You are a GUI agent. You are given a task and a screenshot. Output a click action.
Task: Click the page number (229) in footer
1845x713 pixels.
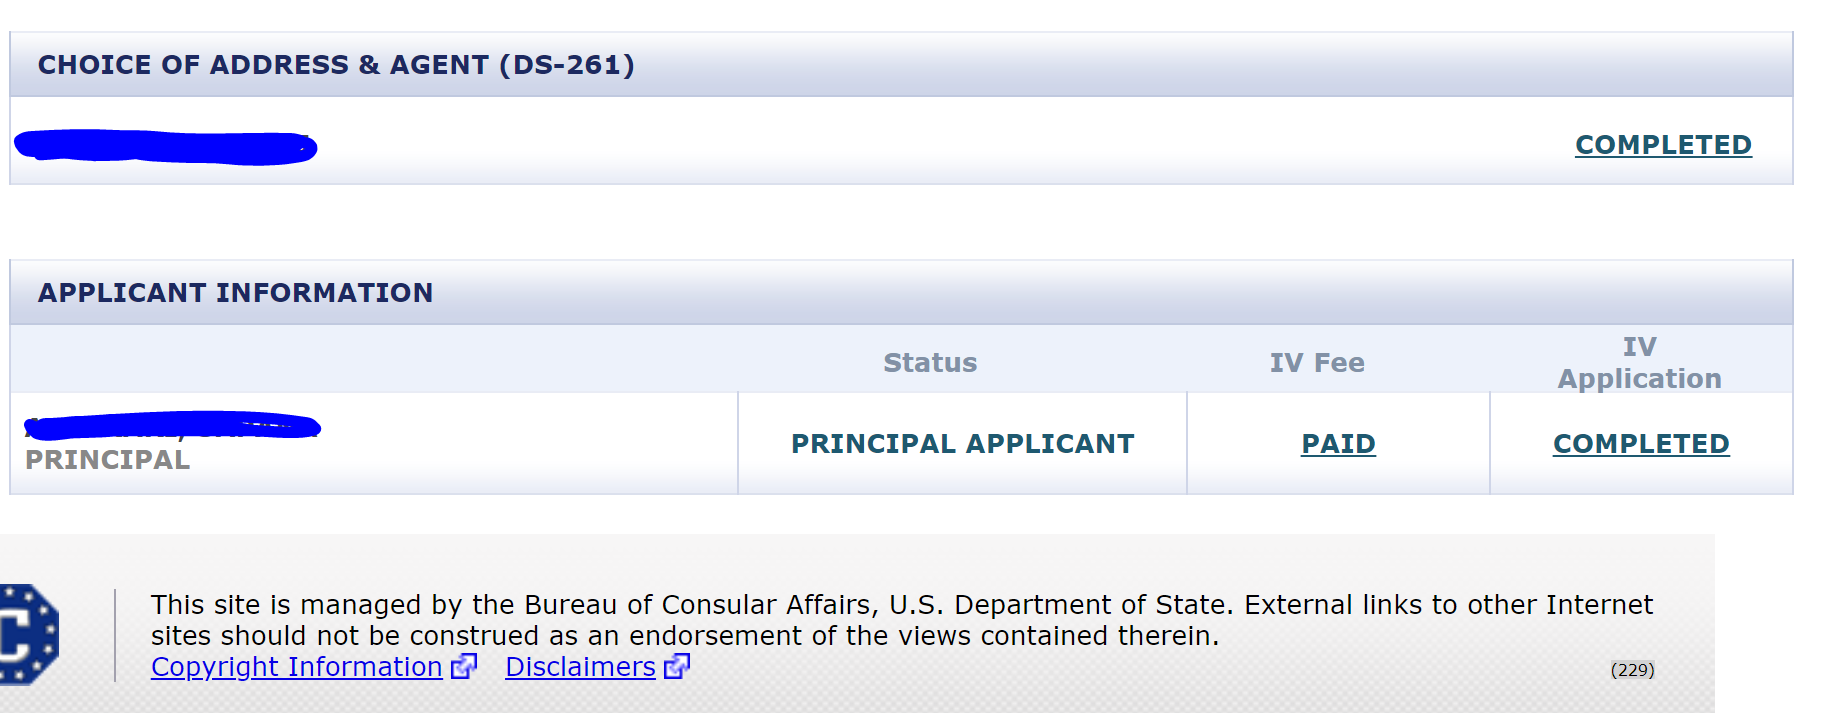[1632, 670]
